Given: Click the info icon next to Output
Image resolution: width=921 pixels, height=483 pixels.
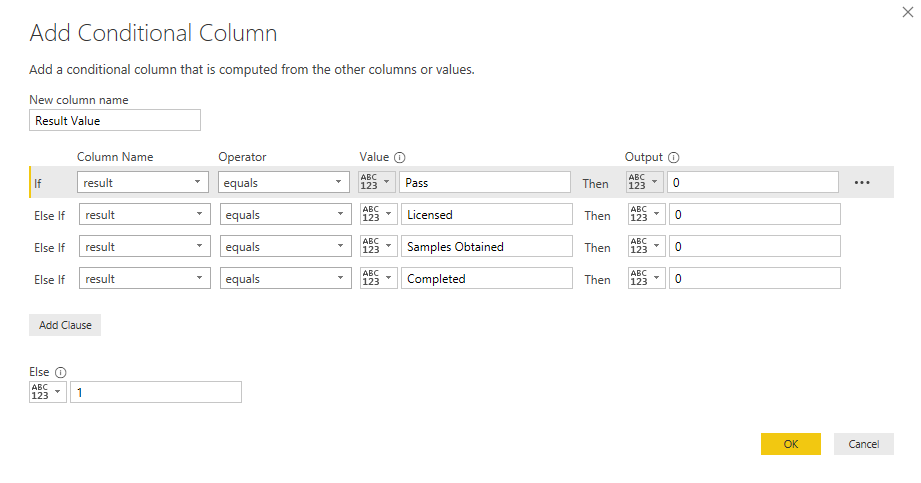Looking at the screenshot, I should (x=673, y=158).
